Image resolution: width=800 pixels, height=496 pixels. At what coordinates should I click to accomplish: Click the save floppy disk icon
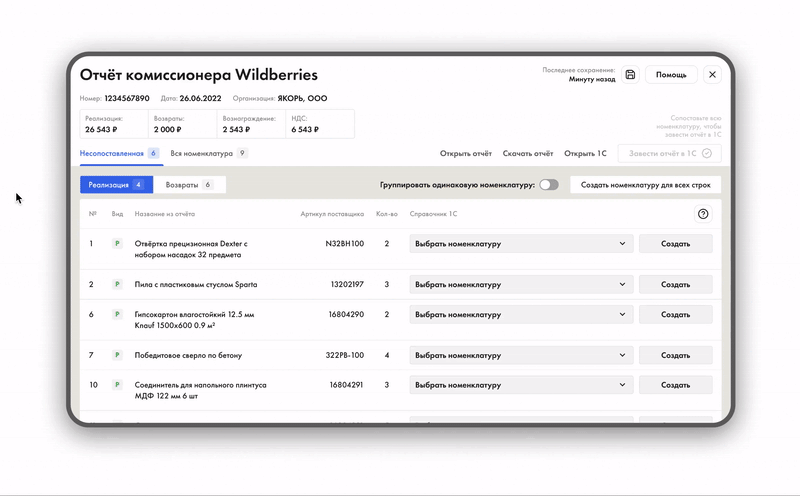click(630, 75)
